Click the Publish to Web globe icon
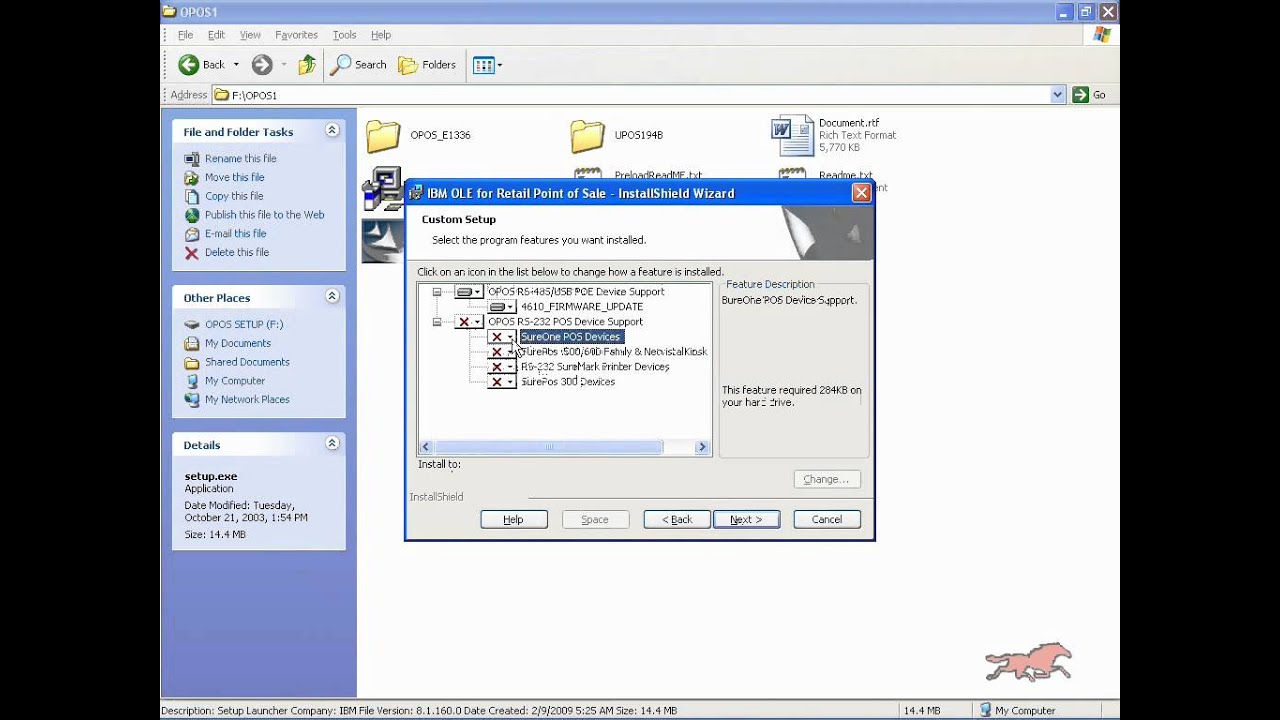Image resolution: width=1280 pixels, height=720 pixels. [x=192, y=215]
